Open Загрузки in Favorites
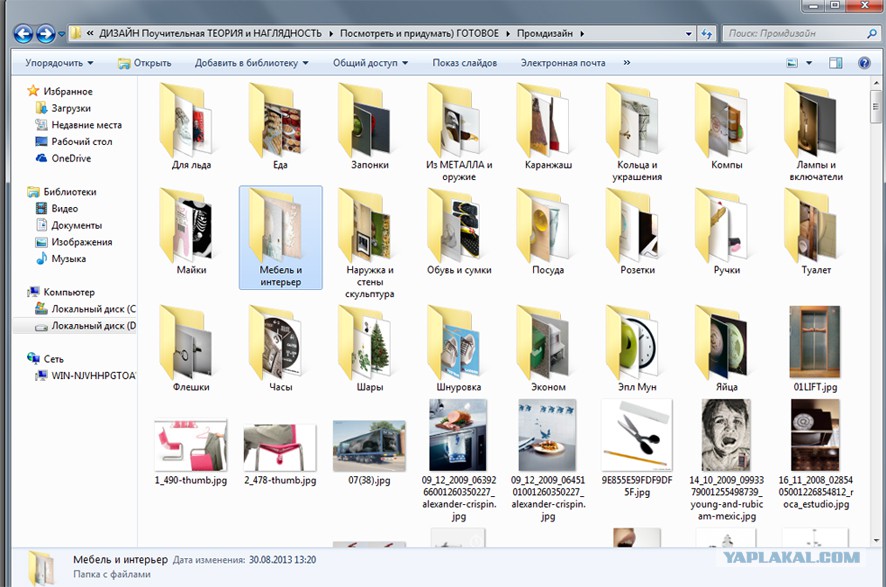 click(63, 108)
